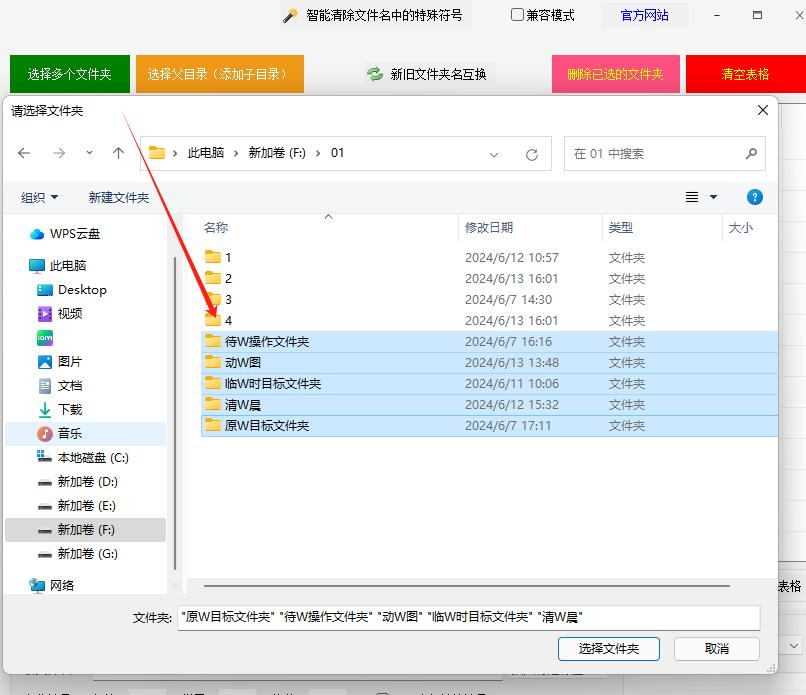
Task: Open the 组织 menu
Action: tap(40, 197)
